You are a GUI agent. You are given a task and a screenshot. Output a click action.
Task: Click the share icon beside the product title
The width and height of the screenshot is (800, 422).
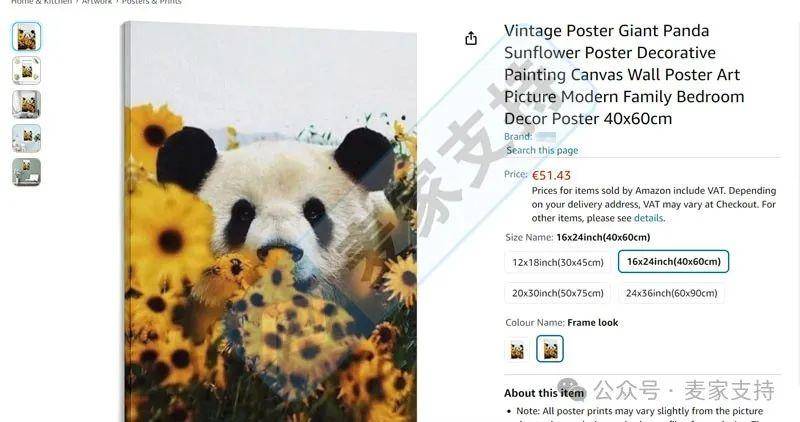coord(471,38)
